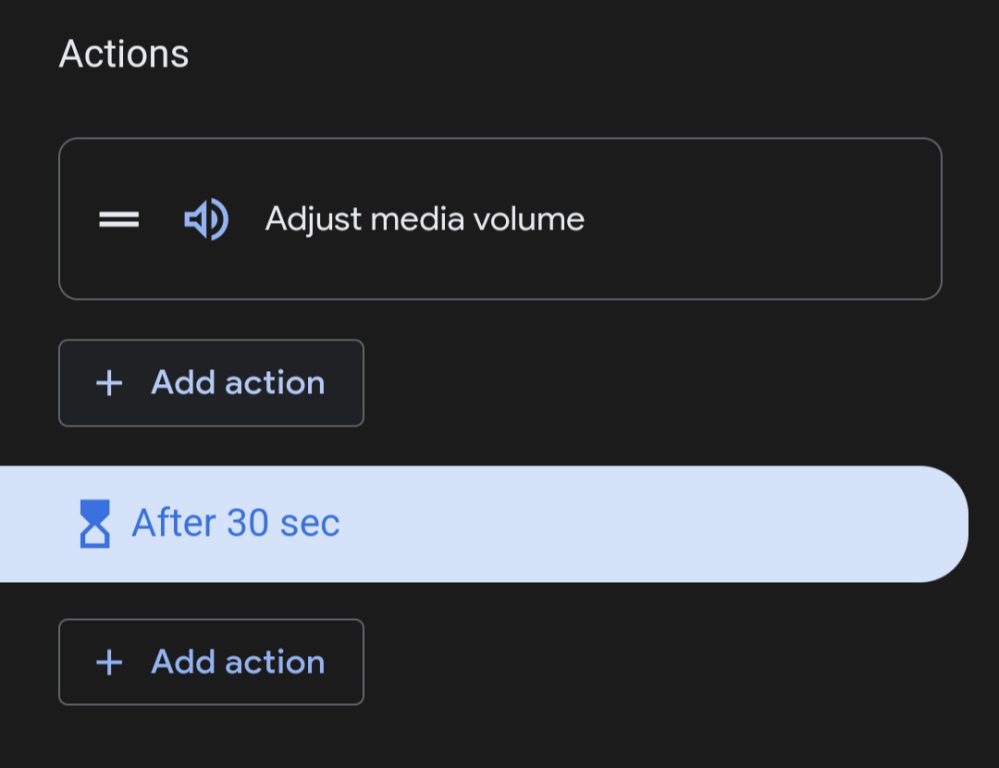Click the plus icon below the delay row

(x=109, y=662)
